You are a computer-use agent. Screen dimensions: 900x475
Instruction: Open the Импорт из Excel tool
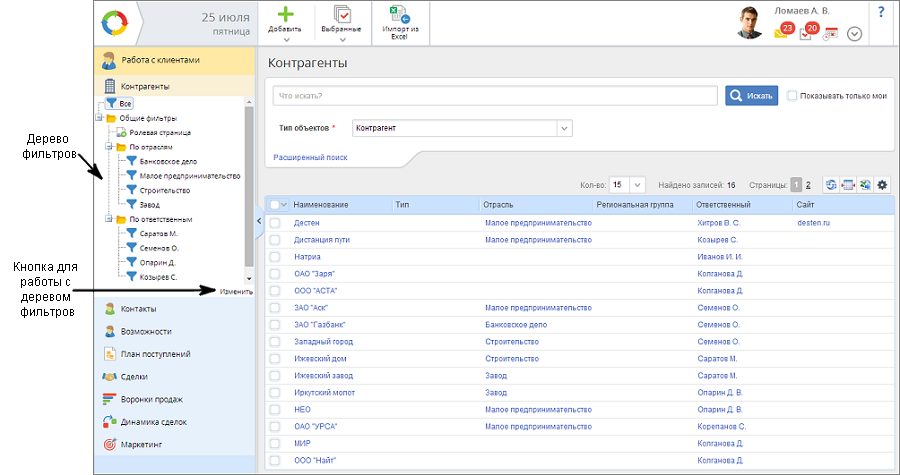point(399,16)
